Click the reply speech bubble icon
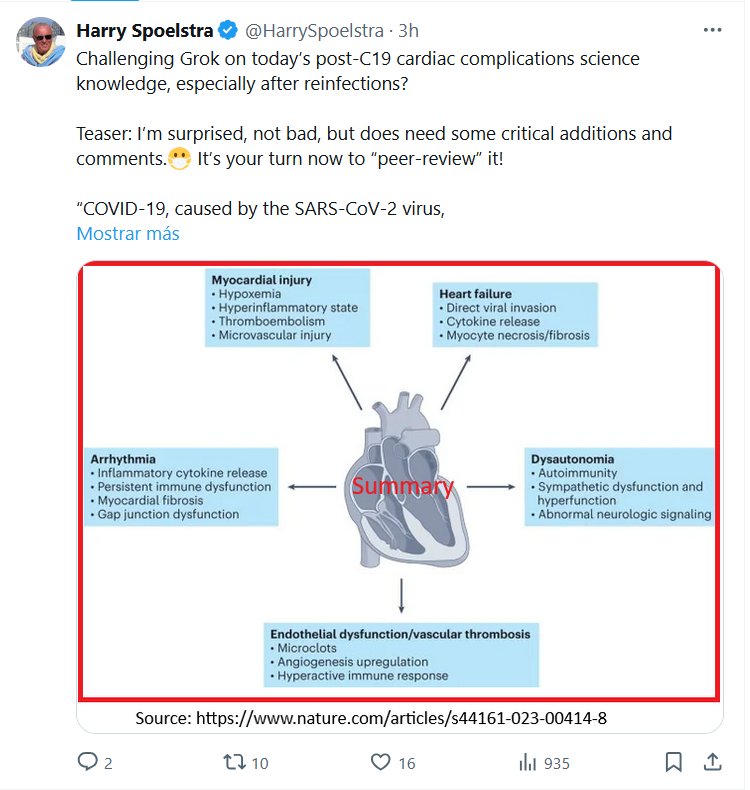The image size is (750, 790). (x=88, y=762)
